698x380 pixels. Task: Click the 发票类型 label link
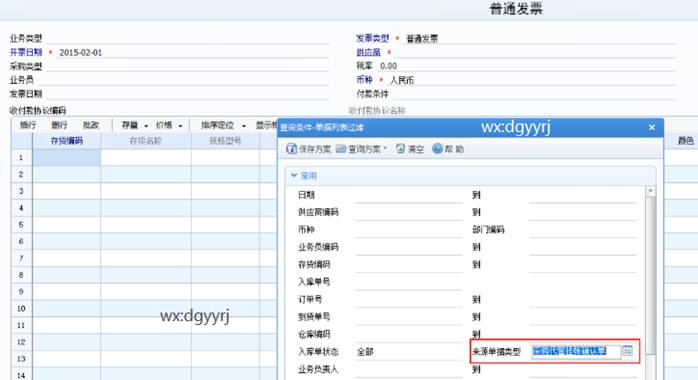tap(372, 38)
